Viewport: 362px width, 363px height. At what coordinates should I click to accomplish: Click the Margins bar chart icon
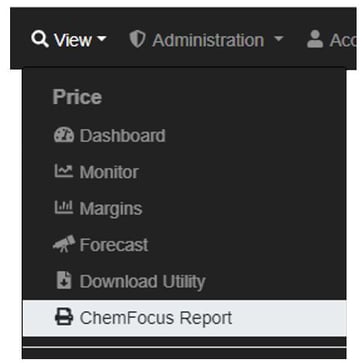pyautogui.click(x=63, y=207)
